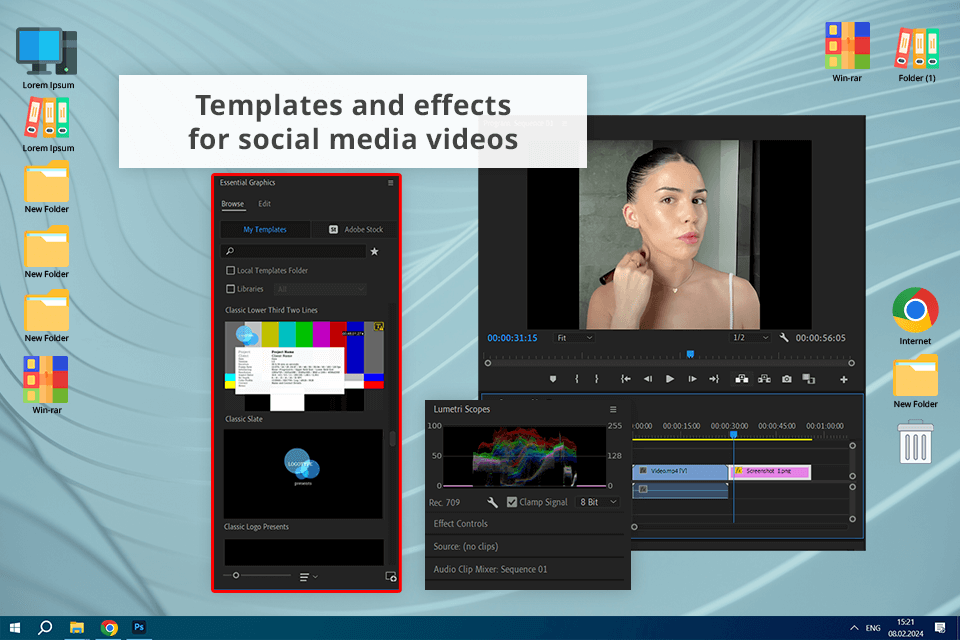Open the Folder (1) desktop icon
Image resolution: width=960 pixels, height=640 pixels.
(x=917, y=47)
